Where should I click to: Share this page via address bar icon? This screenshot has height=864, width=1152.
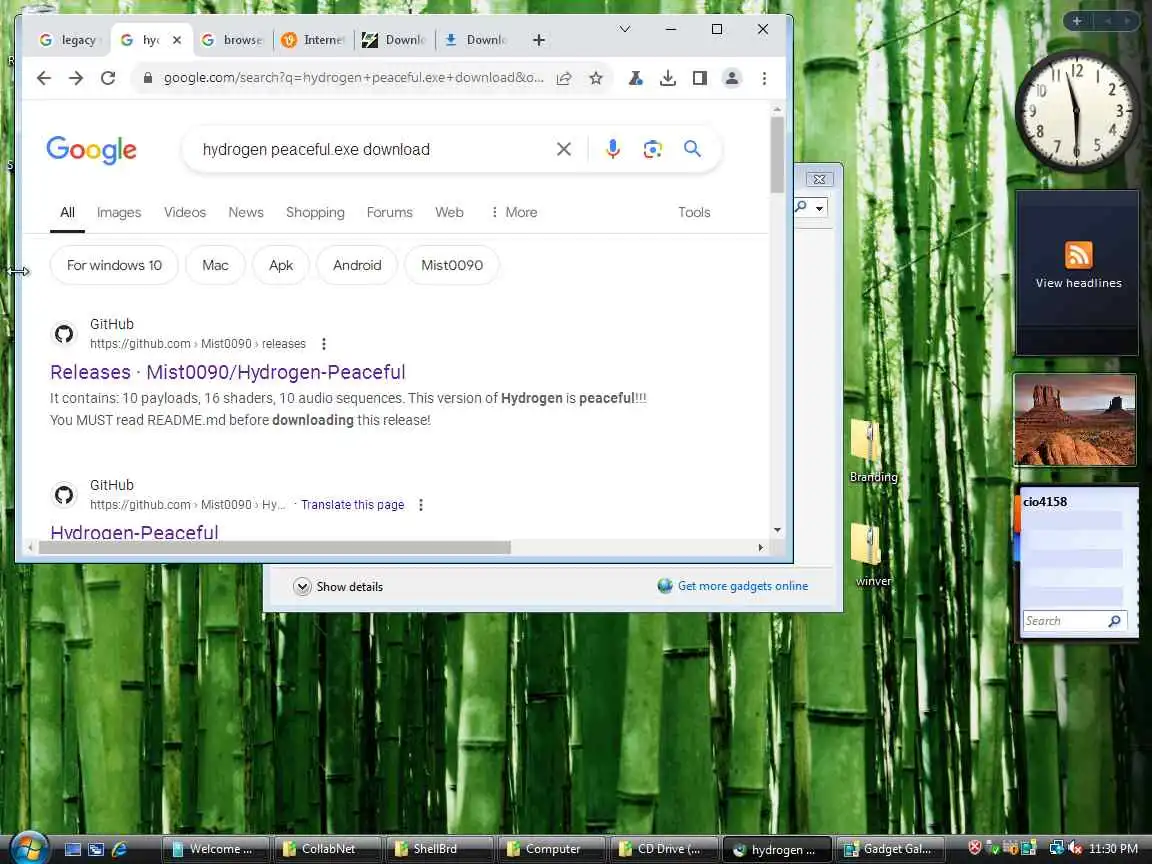tap(564, 78)
